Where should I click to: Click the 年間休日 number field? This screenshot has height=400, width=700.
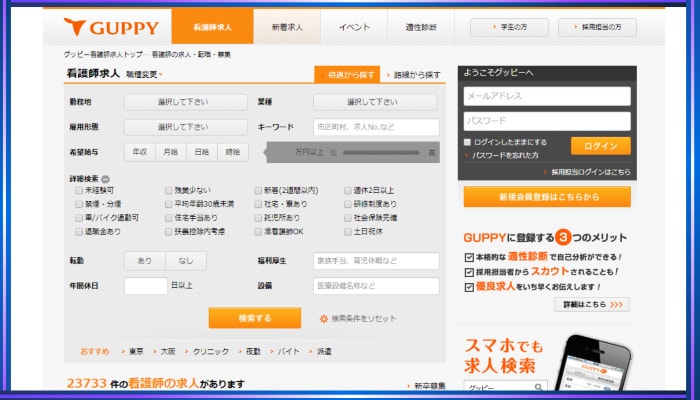pyautogui.click(x=146, y=286)
